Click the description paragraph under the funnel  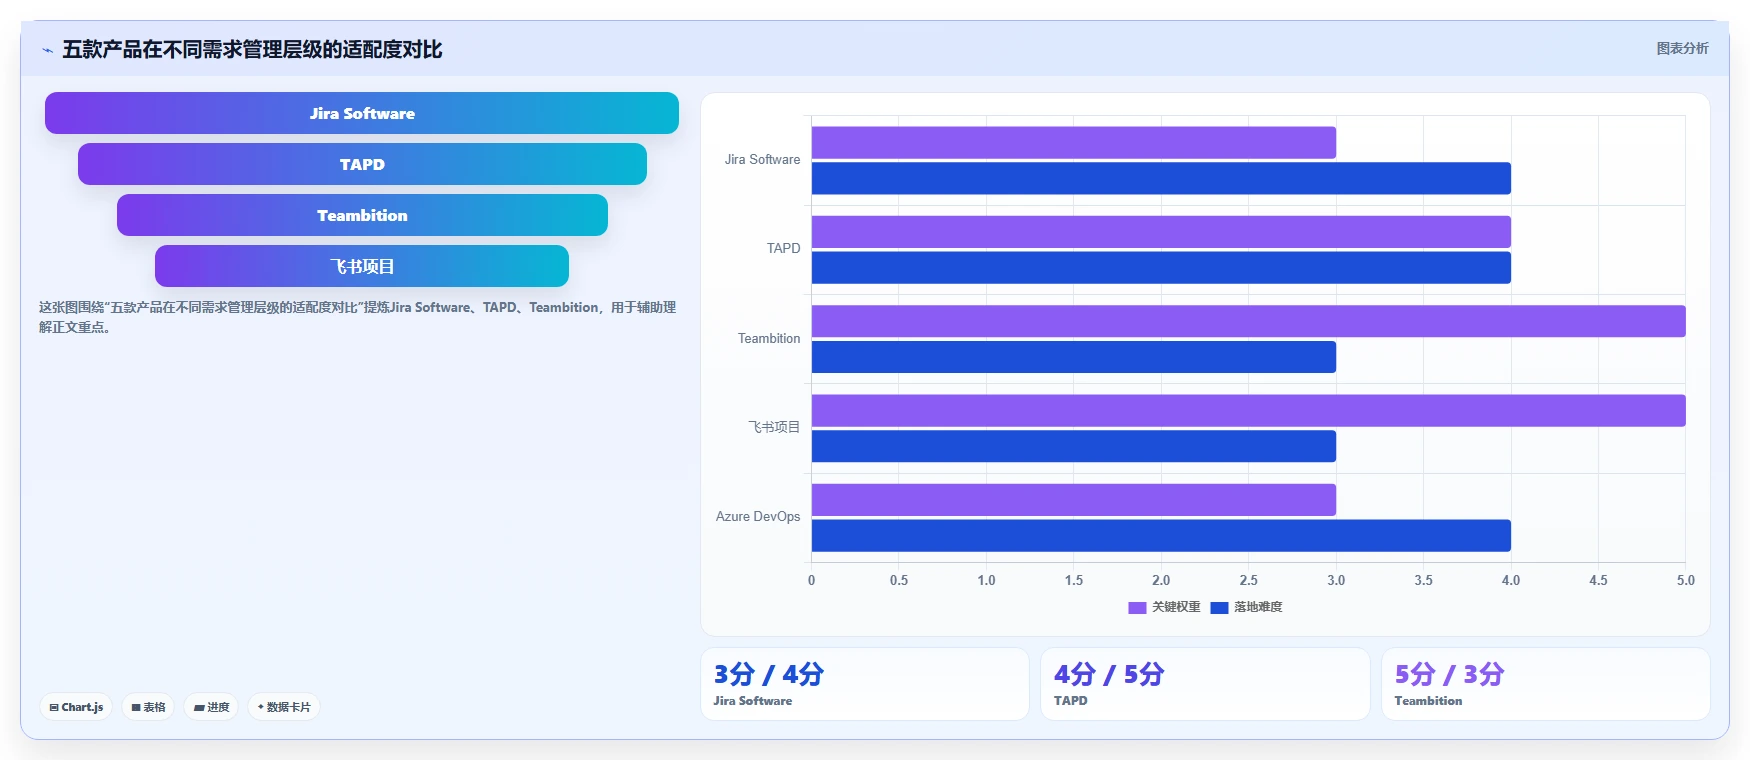[358, 317]
